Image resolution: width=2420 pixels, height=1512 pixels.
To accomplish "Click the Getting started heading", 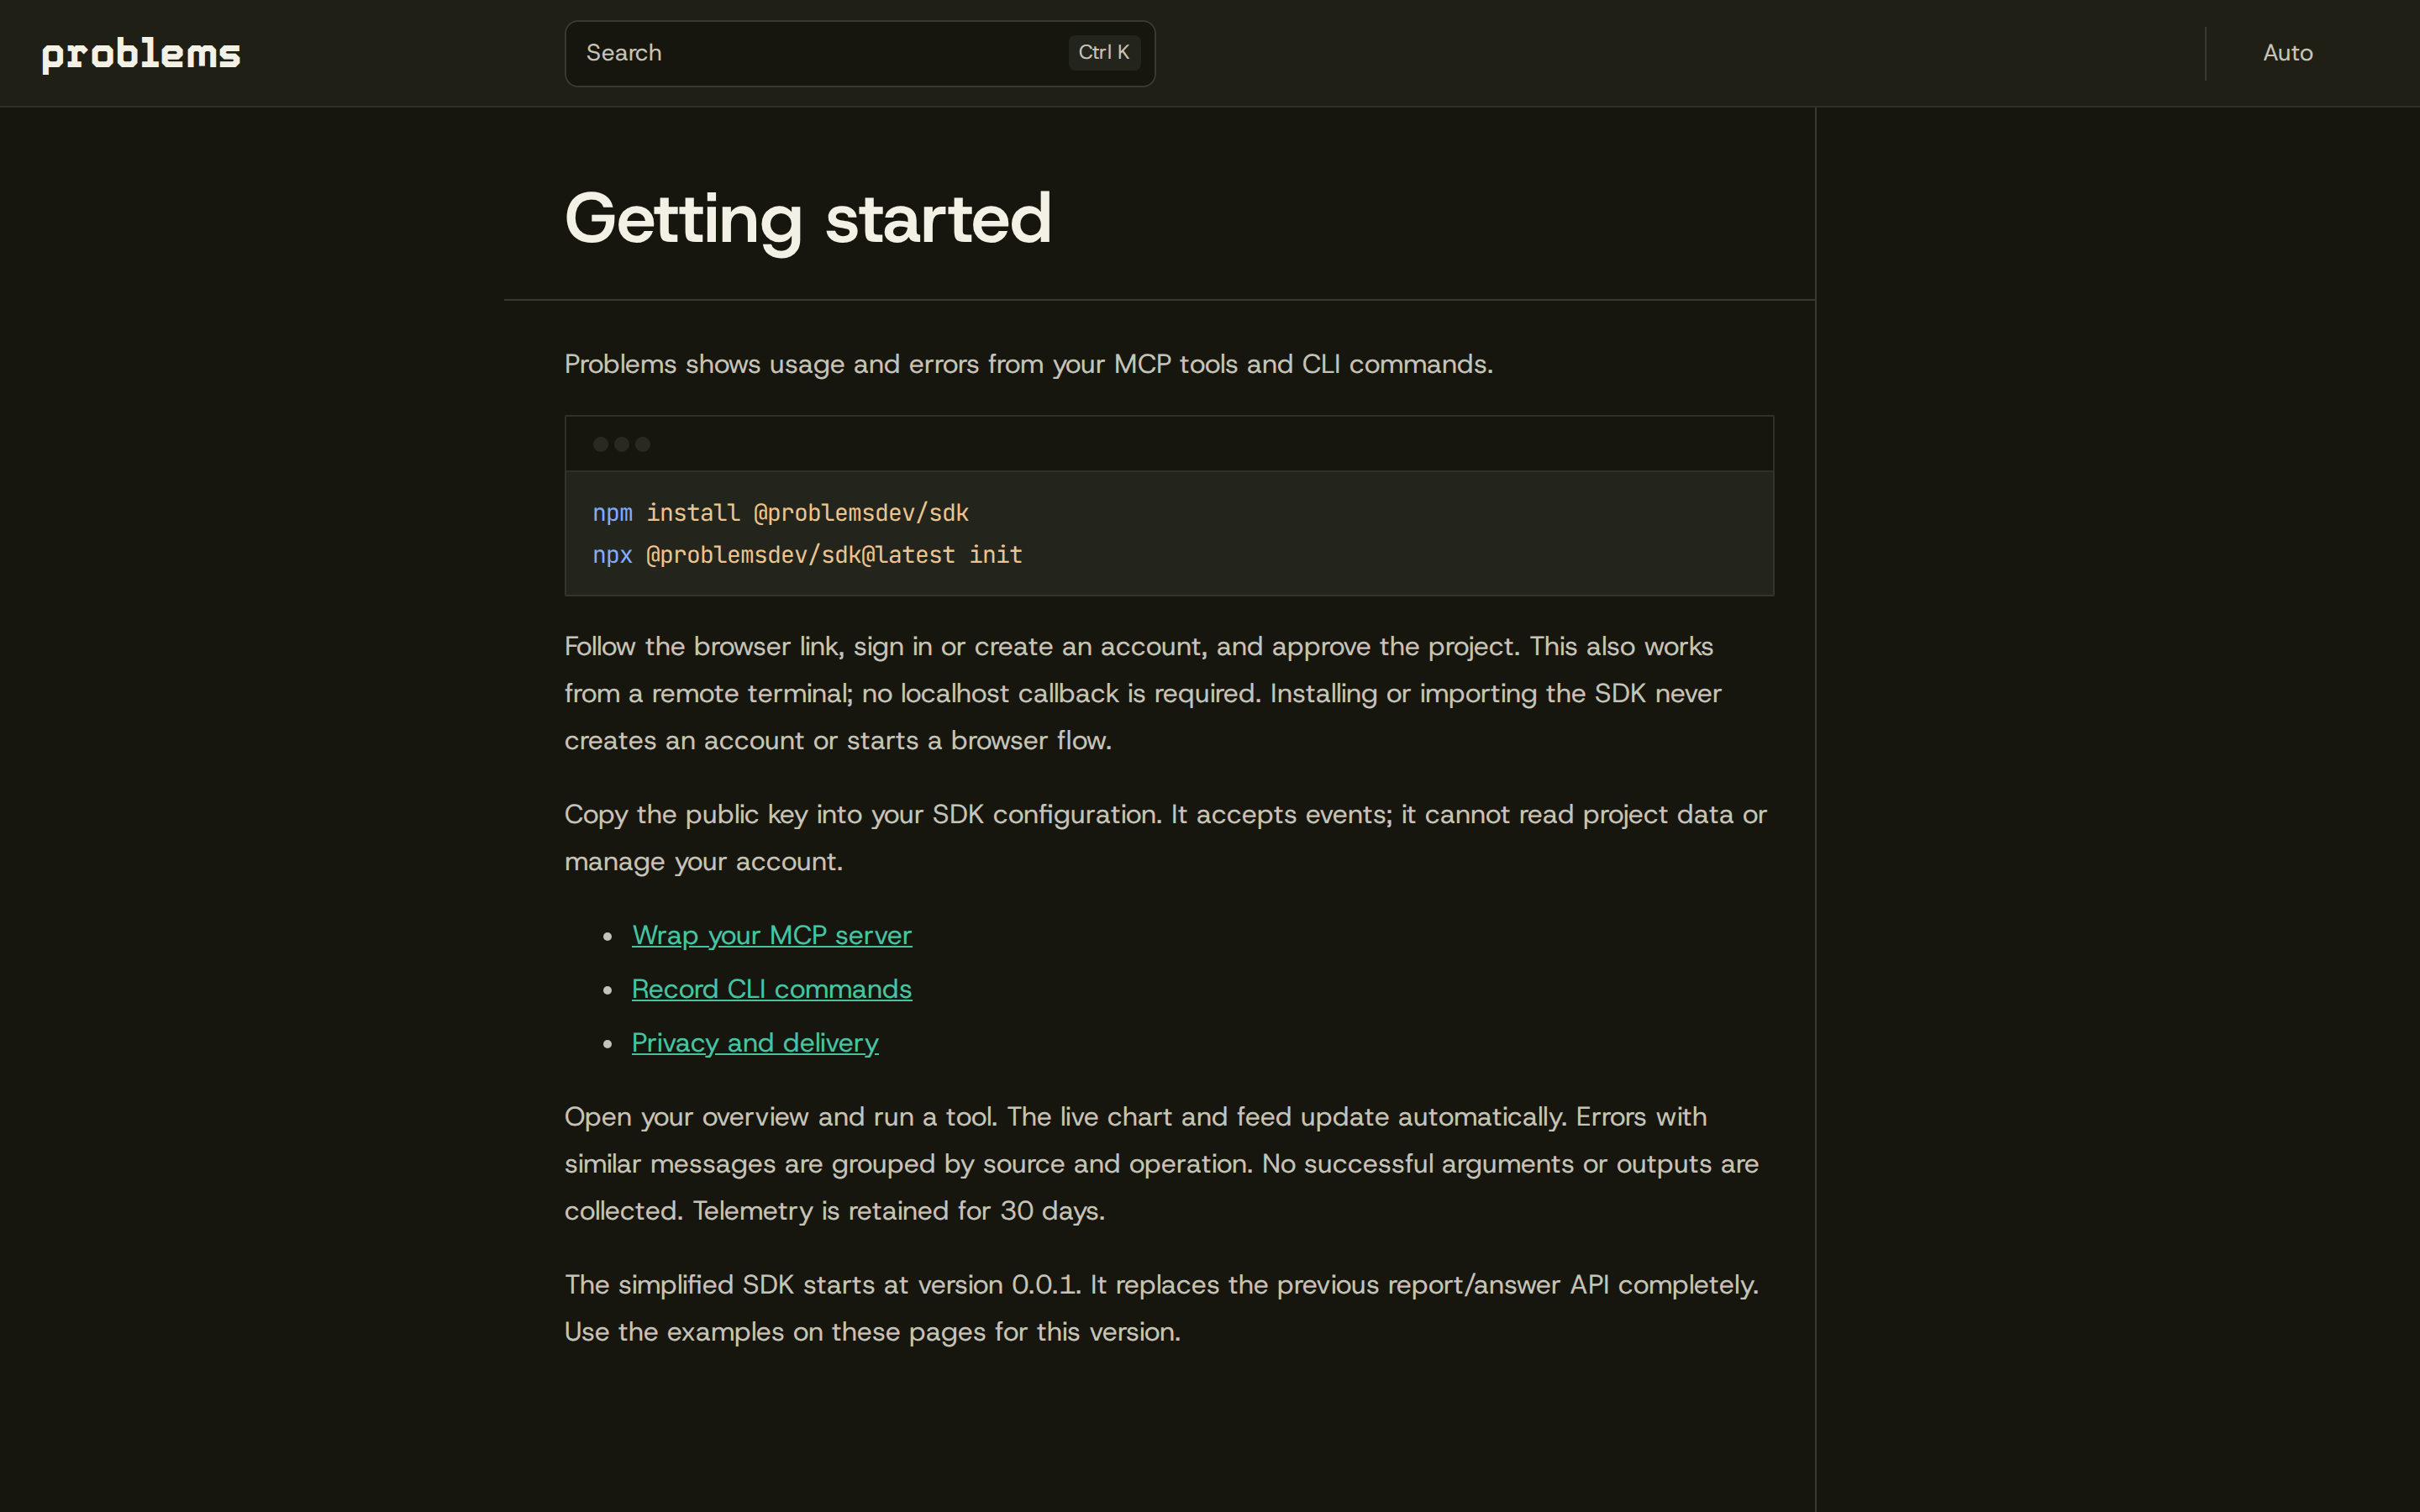I will 808,218.
